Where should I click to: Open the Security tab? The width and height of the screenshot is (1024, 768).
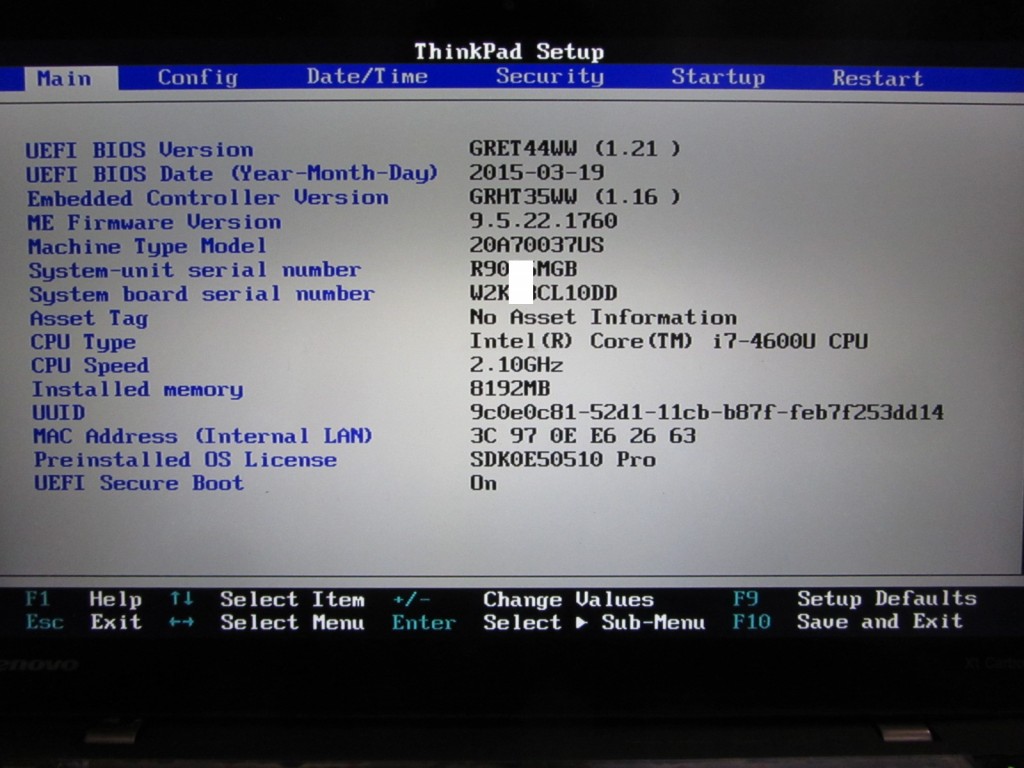(x=550, y=76)
